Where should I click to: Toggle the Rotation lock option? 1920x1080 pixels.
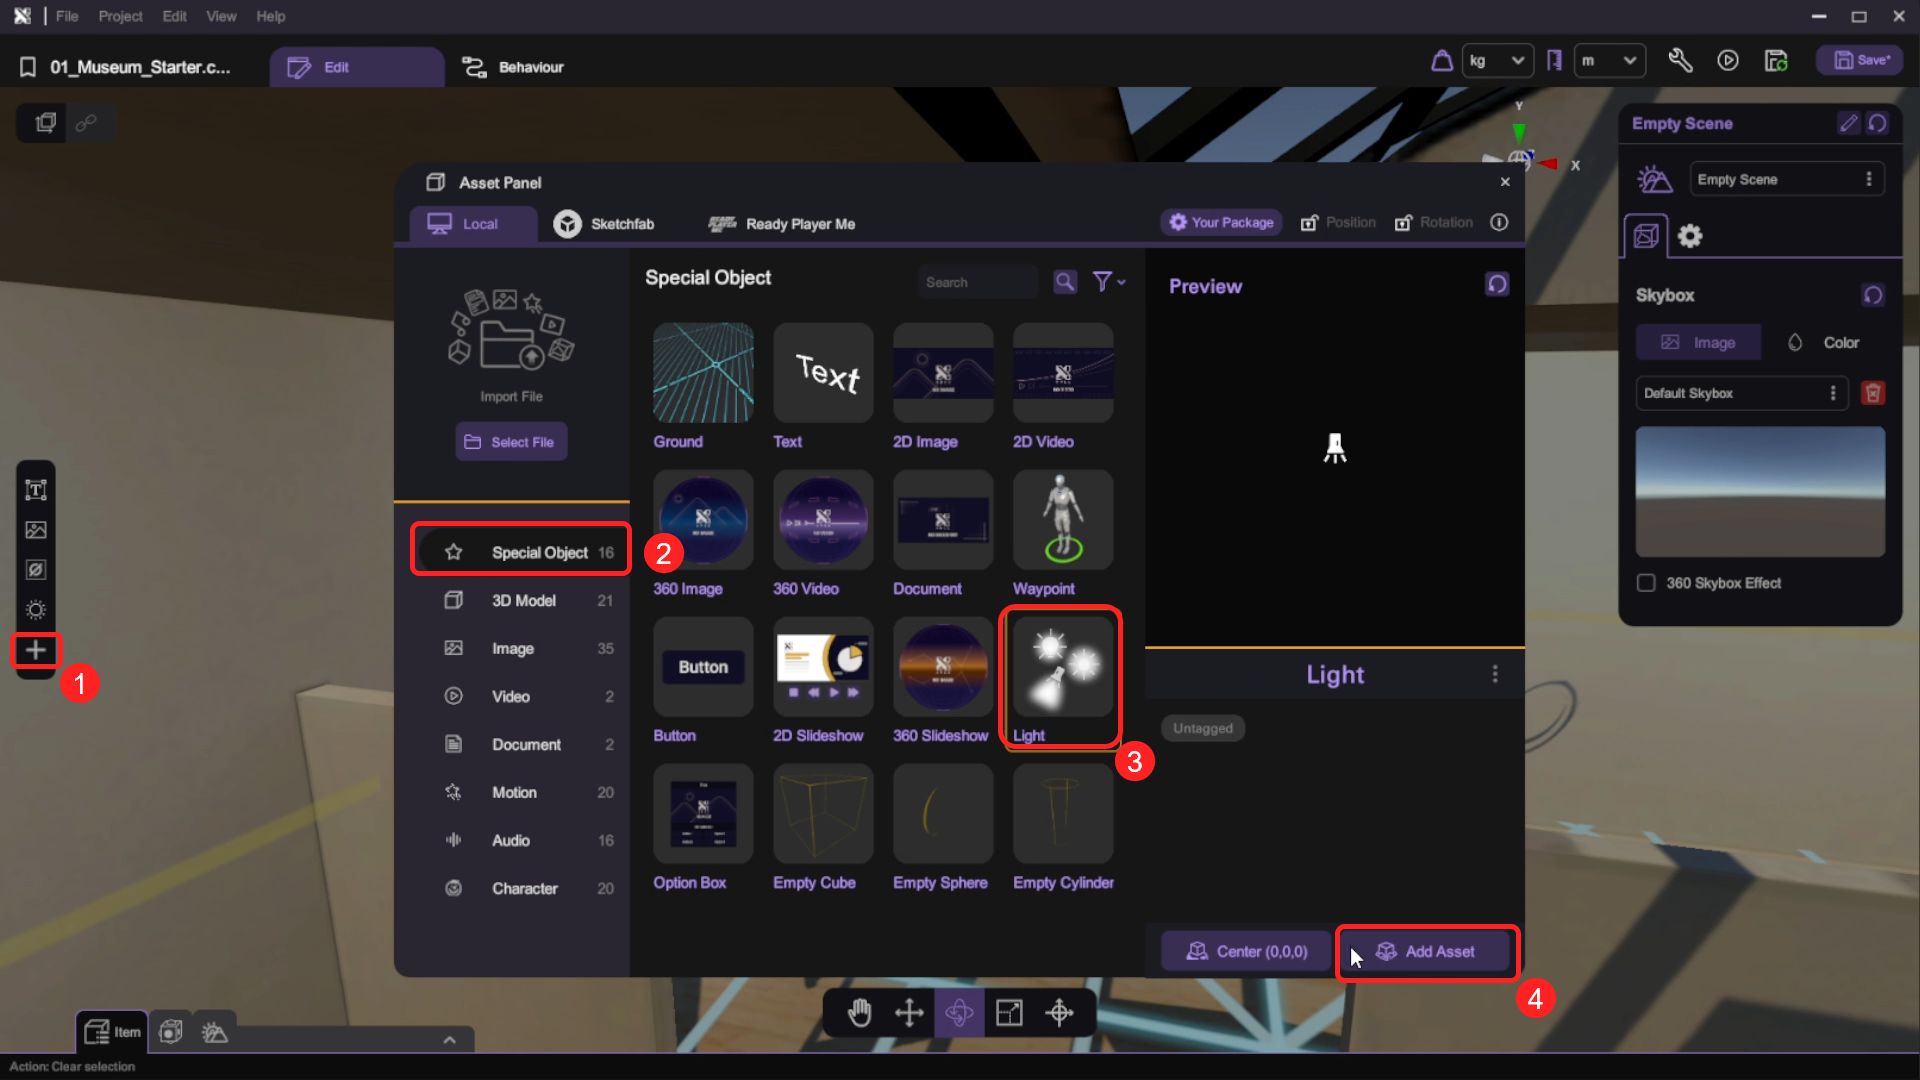point(1433,222)
